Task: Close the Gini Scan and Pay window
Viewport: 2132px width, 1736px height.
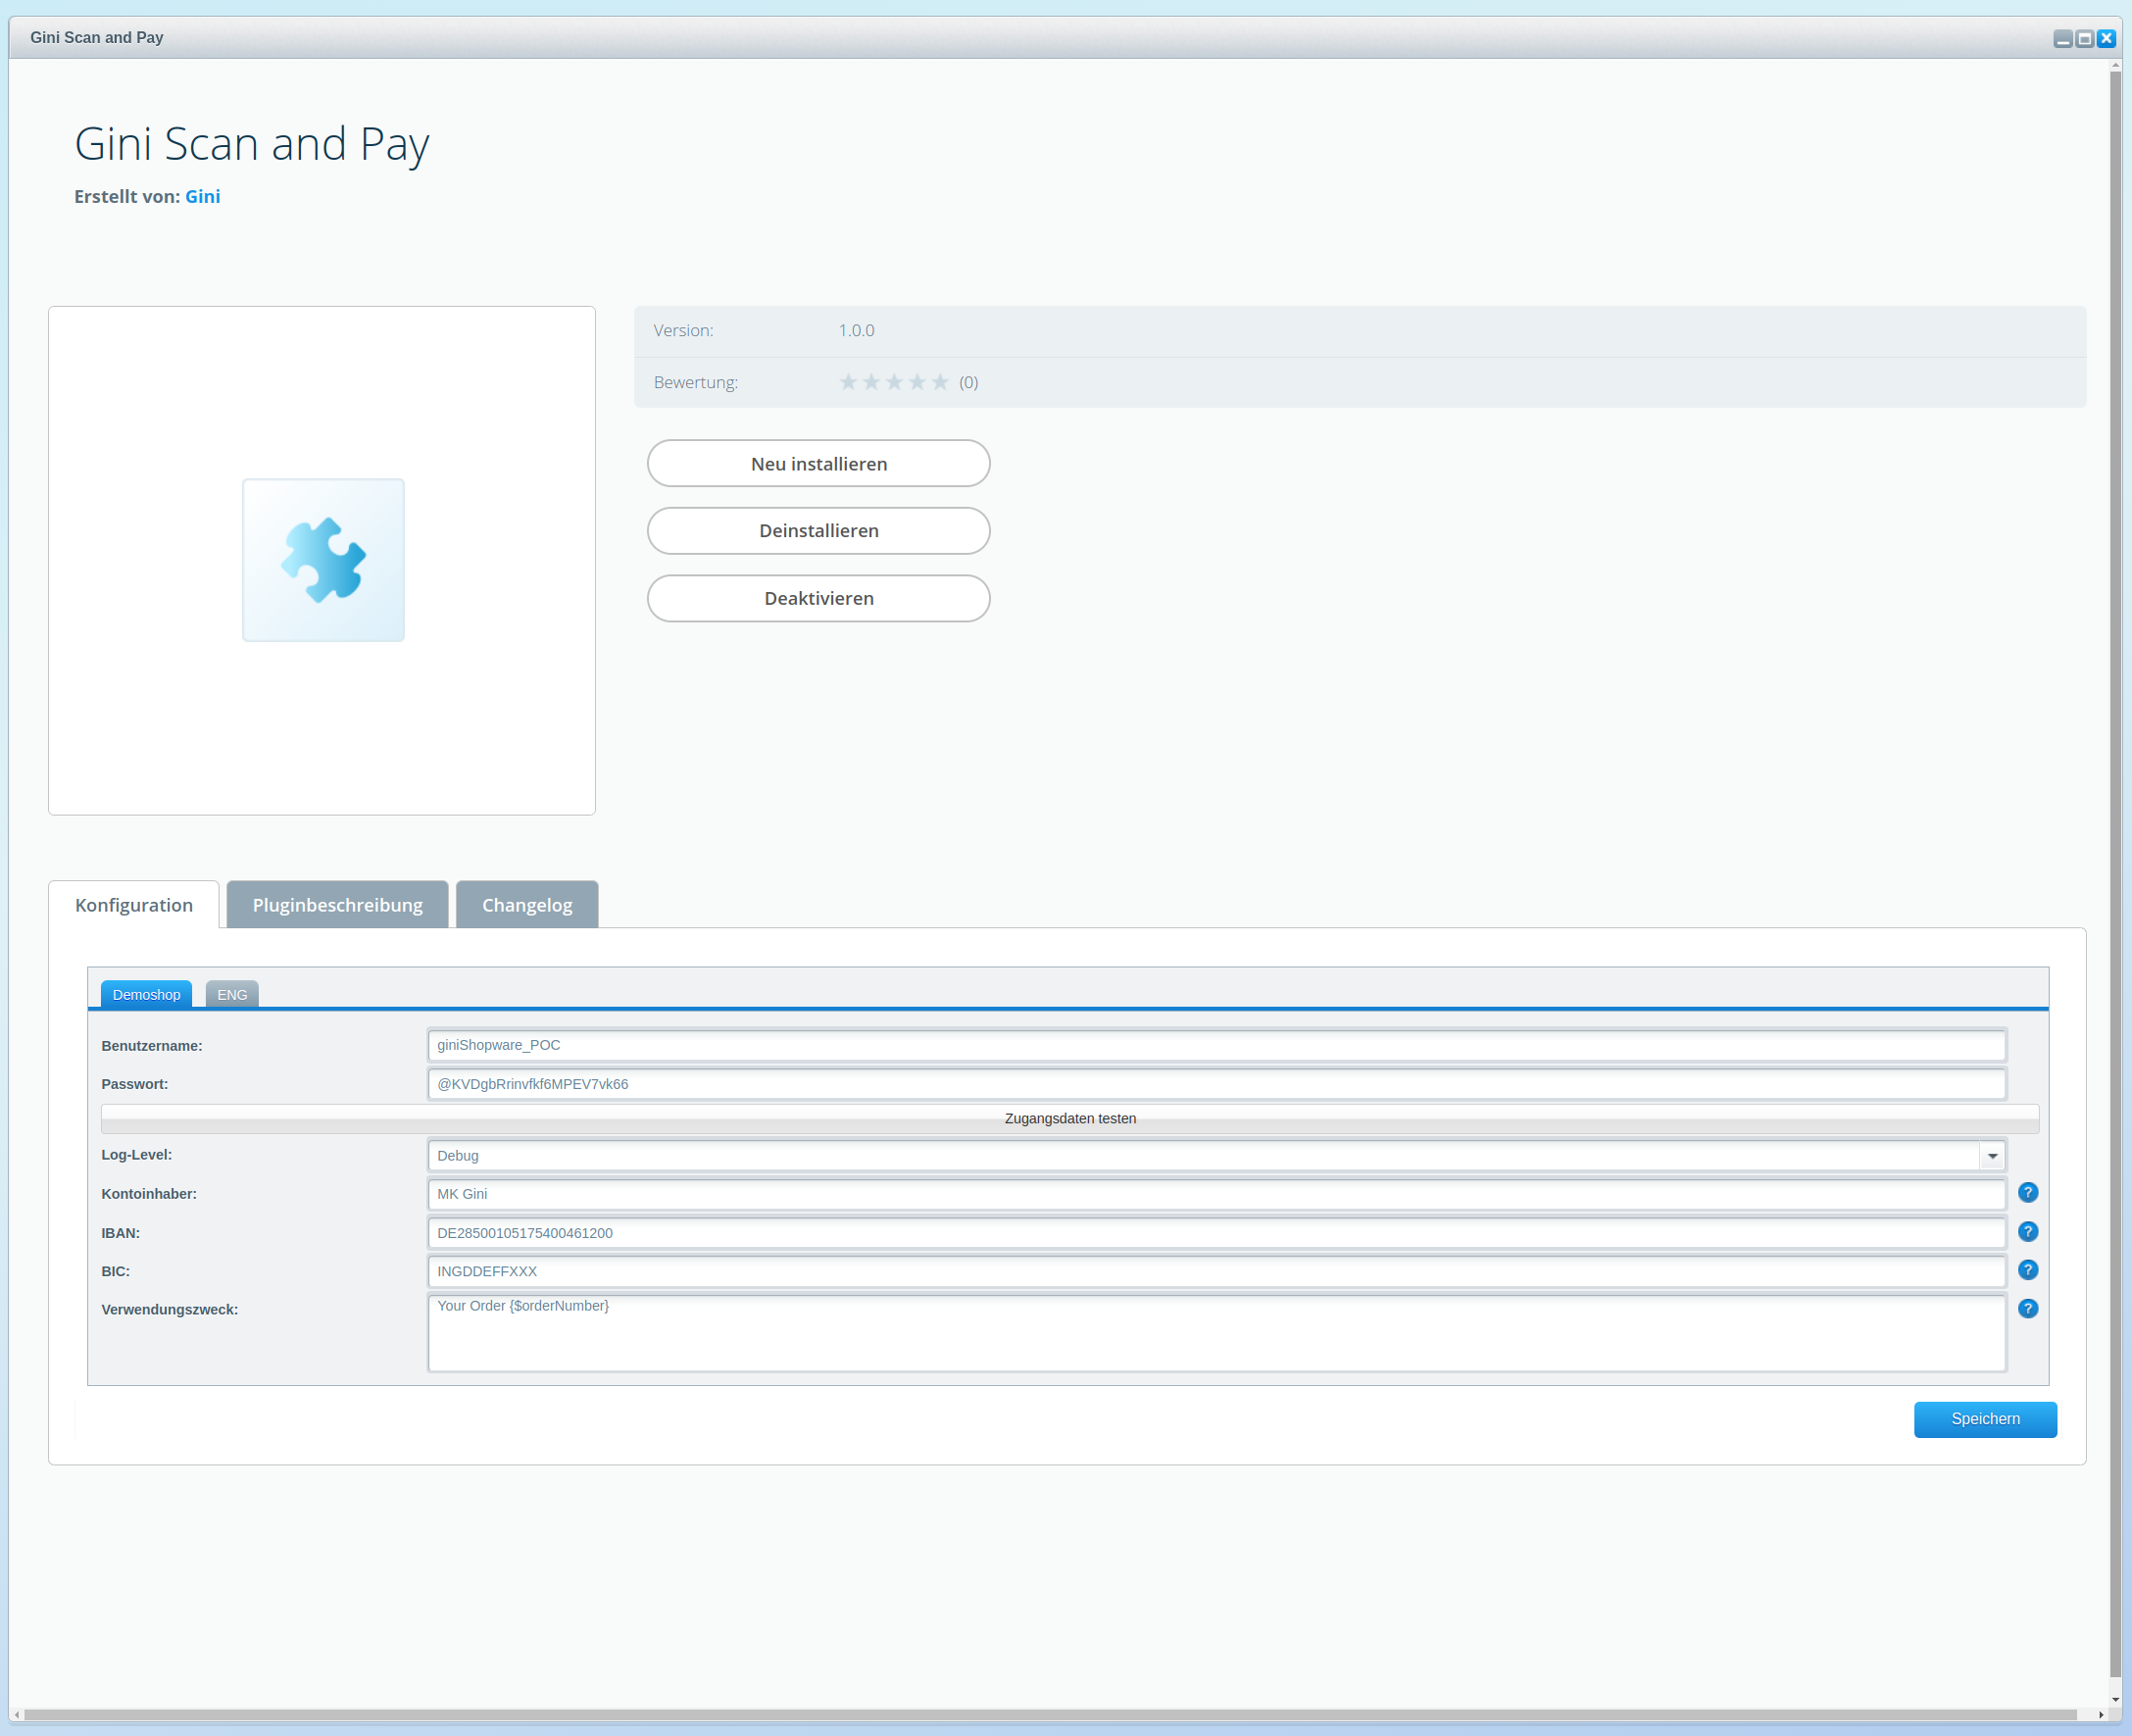Action: tap(2106, 38)
